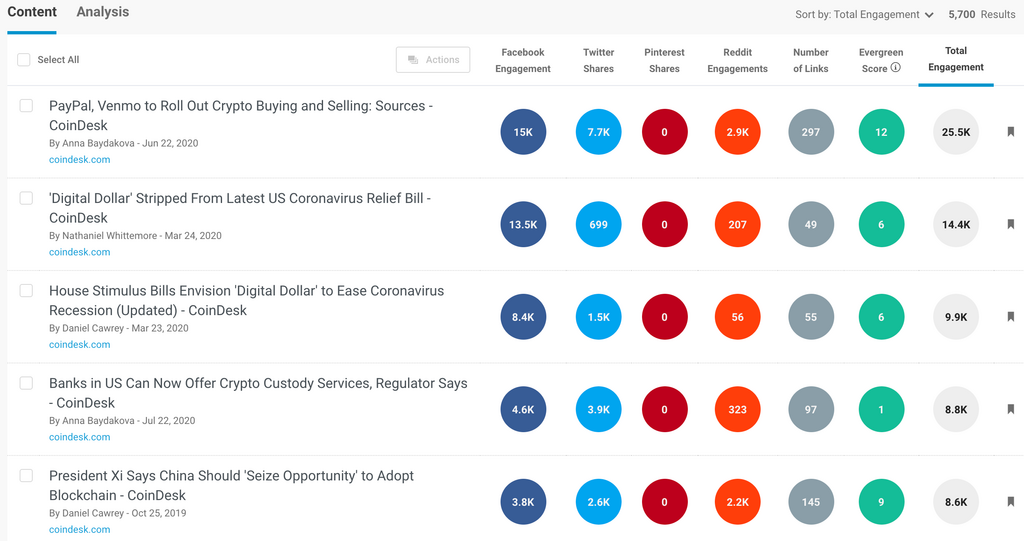Check the Select All checkbox
The width and height of the screenshot is (1024, 541).
pyautogui.click(x=24, y=60)
